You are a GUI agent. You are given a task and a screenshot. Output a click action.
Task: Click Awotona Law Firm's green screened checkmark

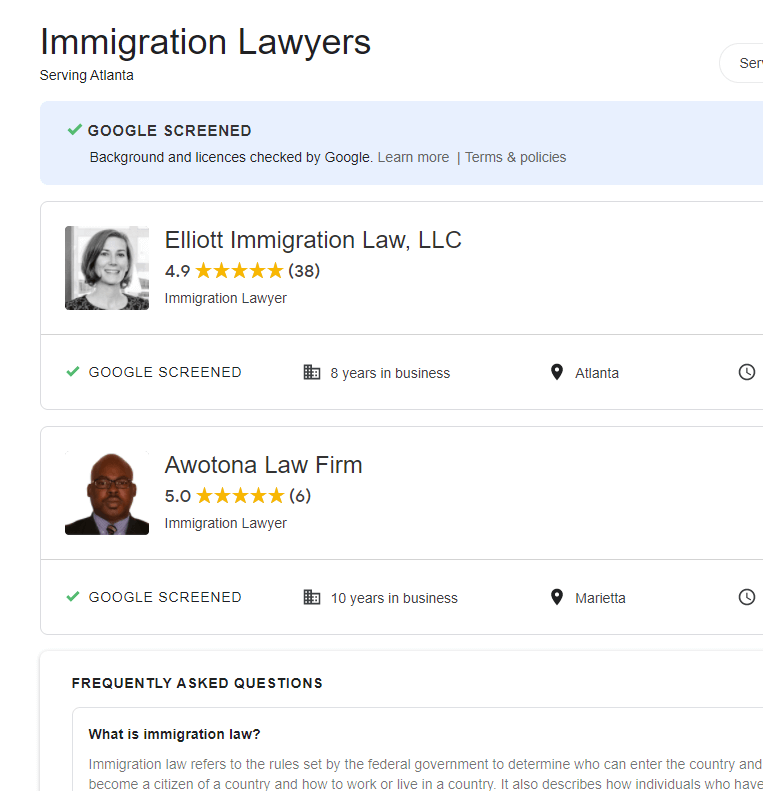coord(73,597)
